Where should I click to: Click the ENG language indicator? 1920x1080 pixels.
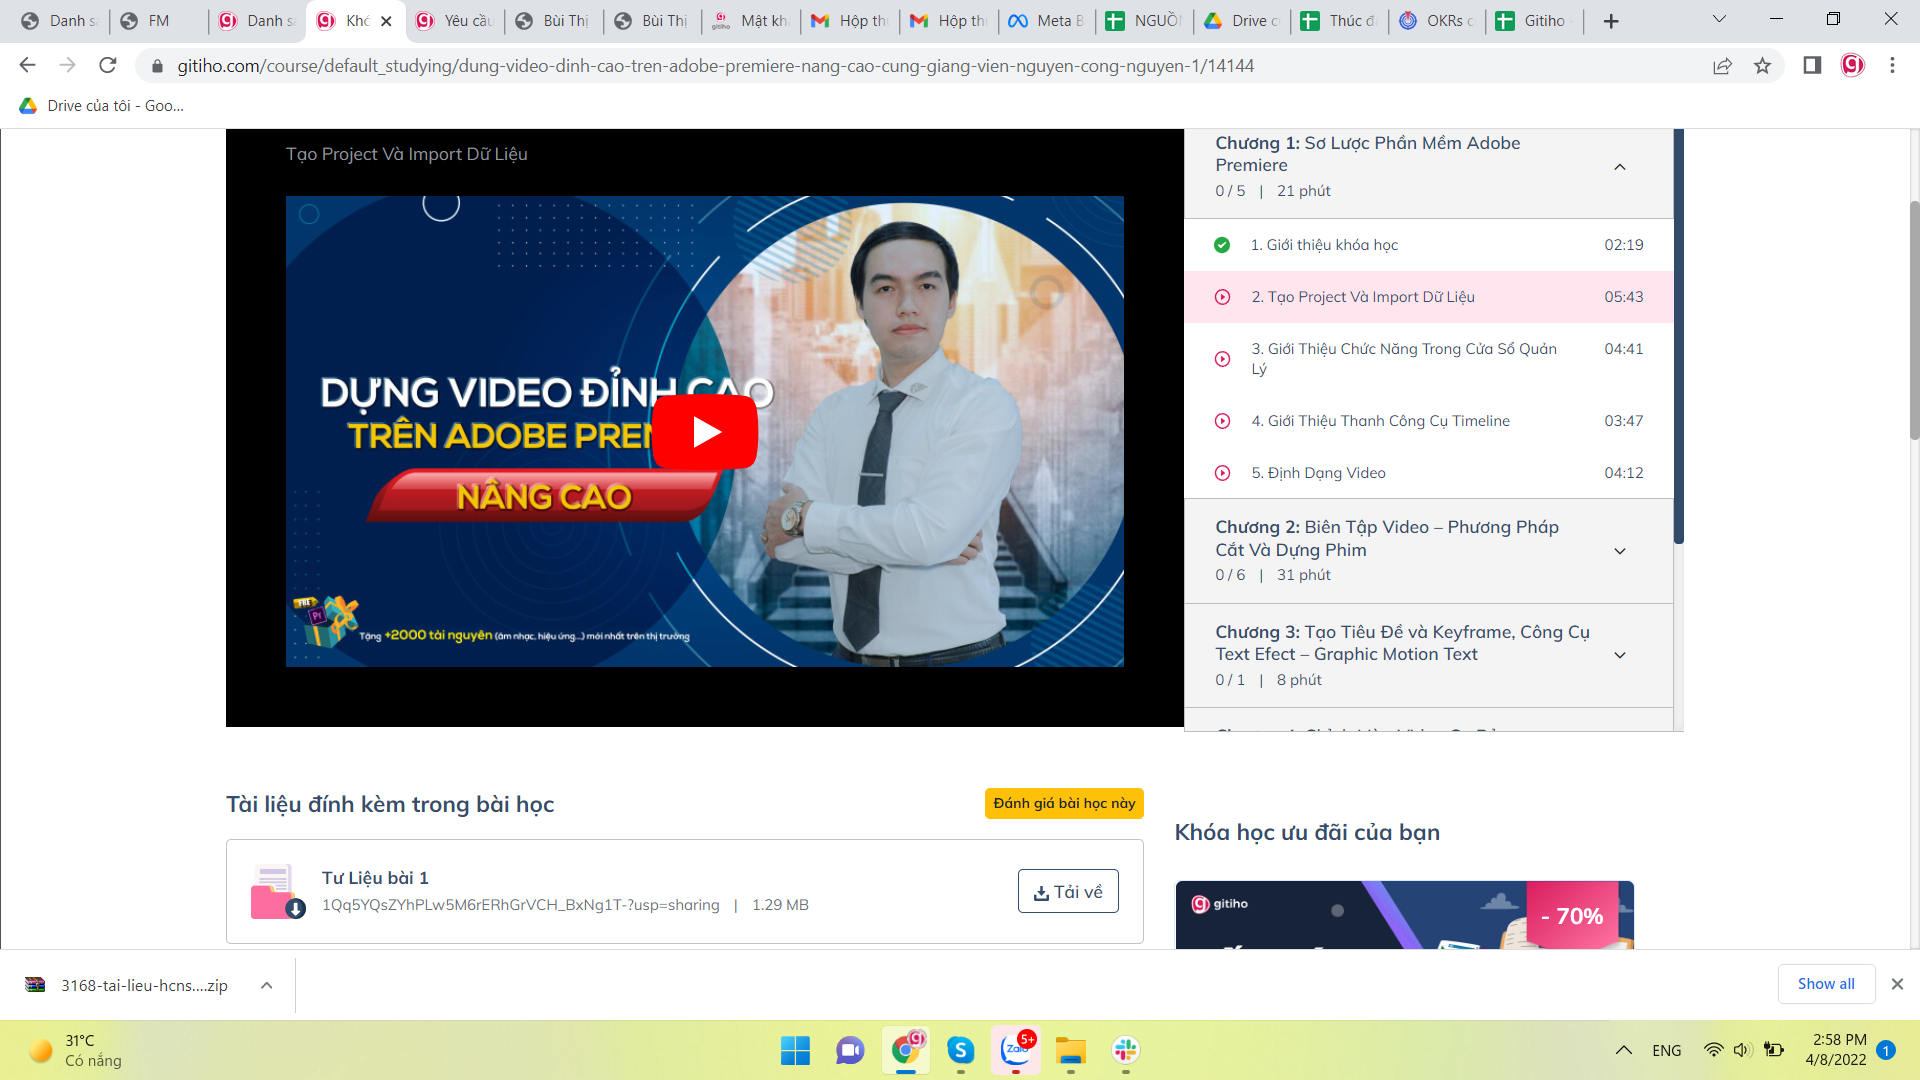pyautogui.click(x=1667, y=1050)
